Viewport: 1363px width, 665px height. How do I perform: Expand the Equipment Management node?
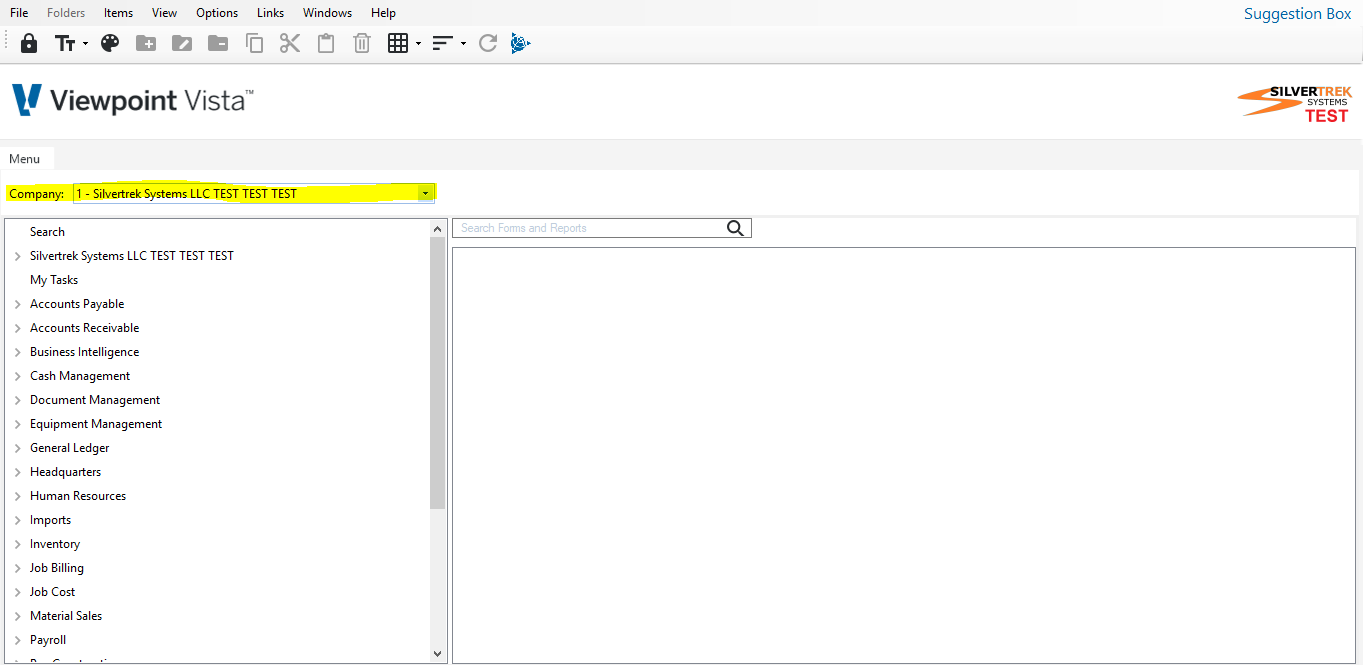tap(18, 424)
